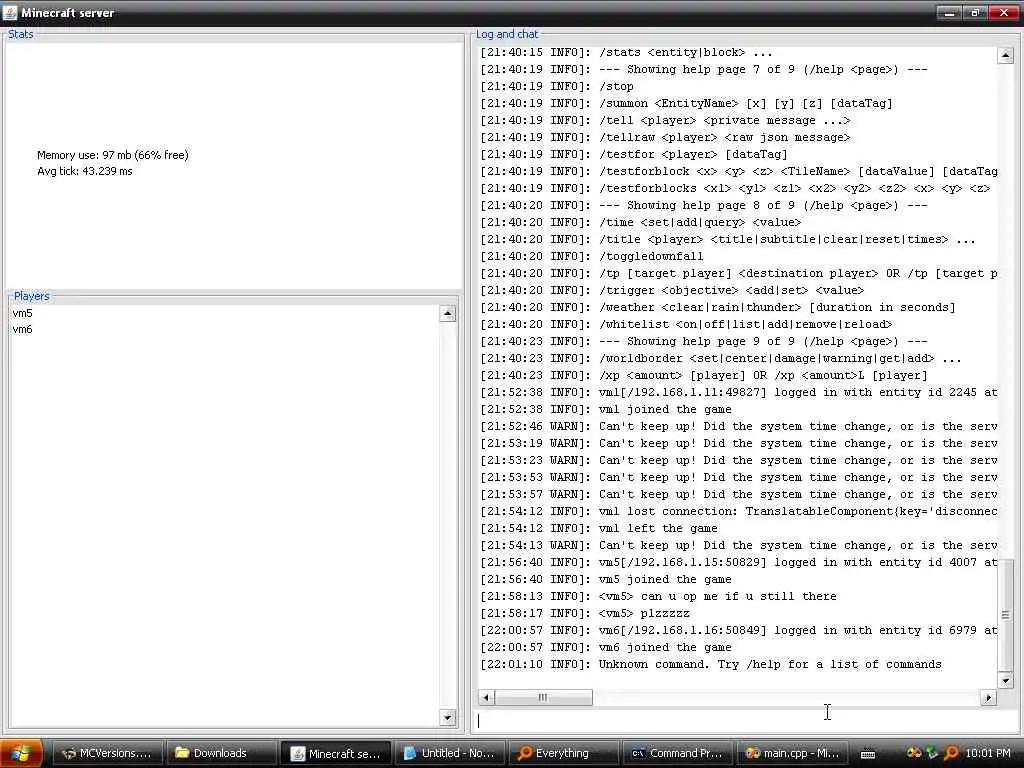This screenshot has width=1024, height=768.
Task: Click the 'vm1 left the game' log line
Action: [x=599, y=528]
